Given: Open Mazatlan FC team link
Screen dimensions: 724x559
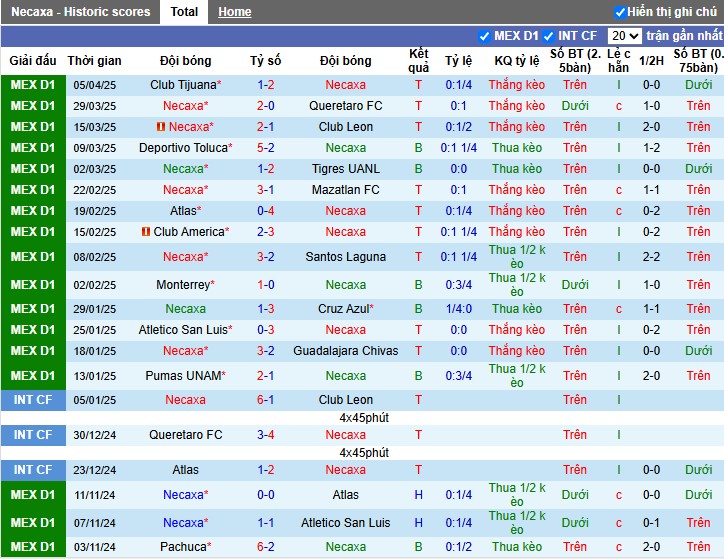Looking at the screenshot, I should click(345, 190).
